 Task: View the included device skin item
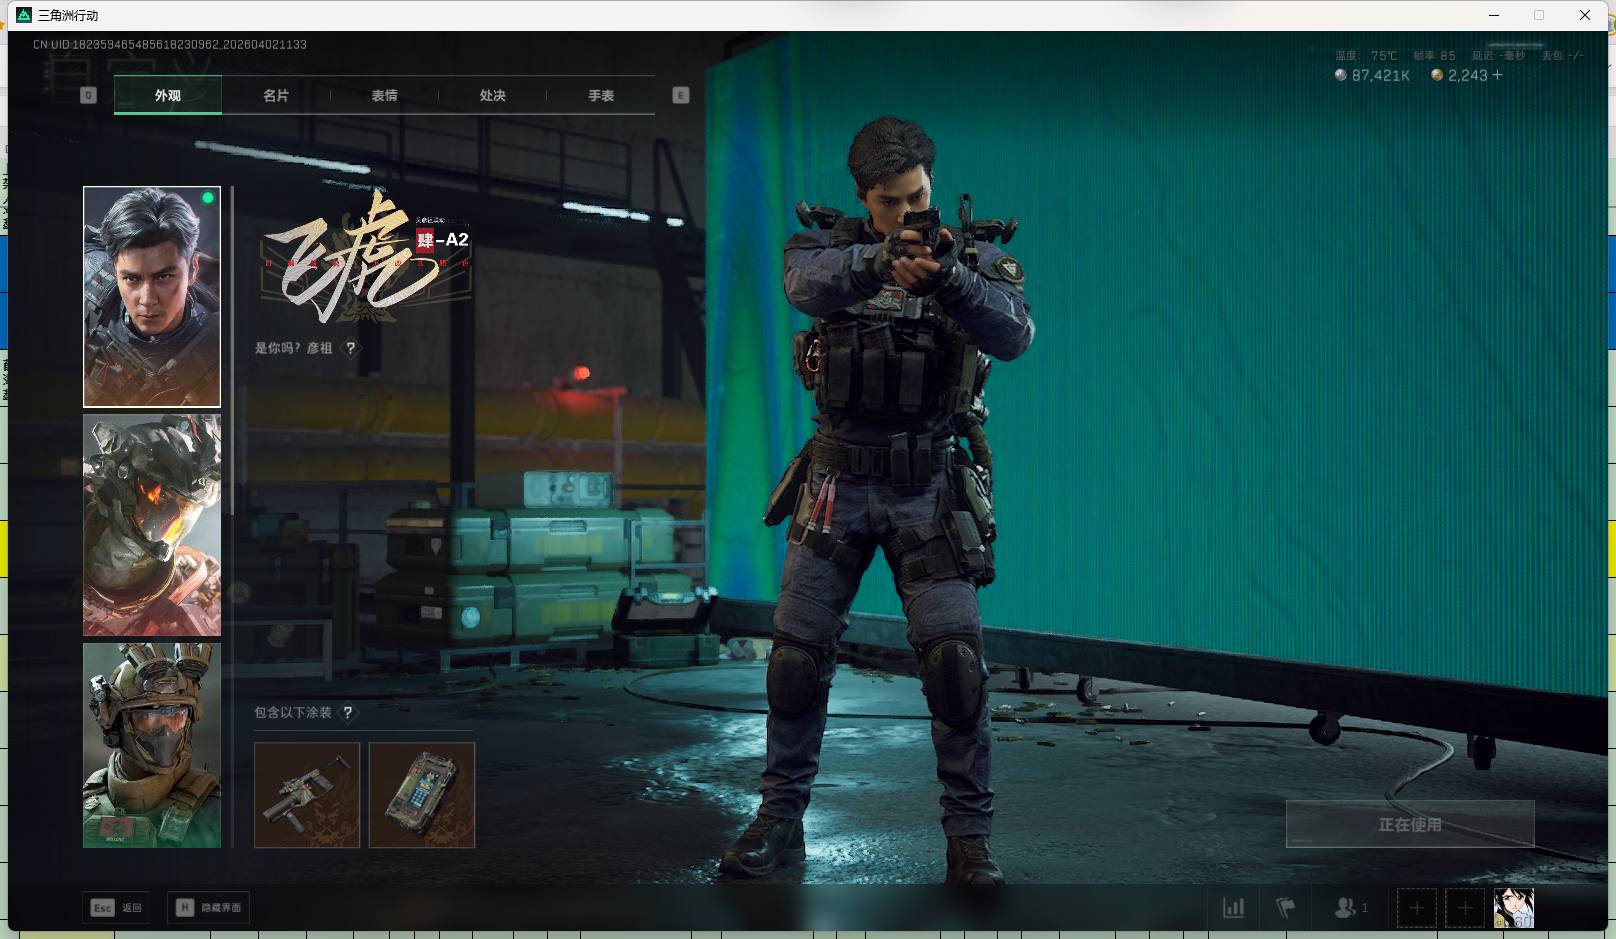(422, 795)
